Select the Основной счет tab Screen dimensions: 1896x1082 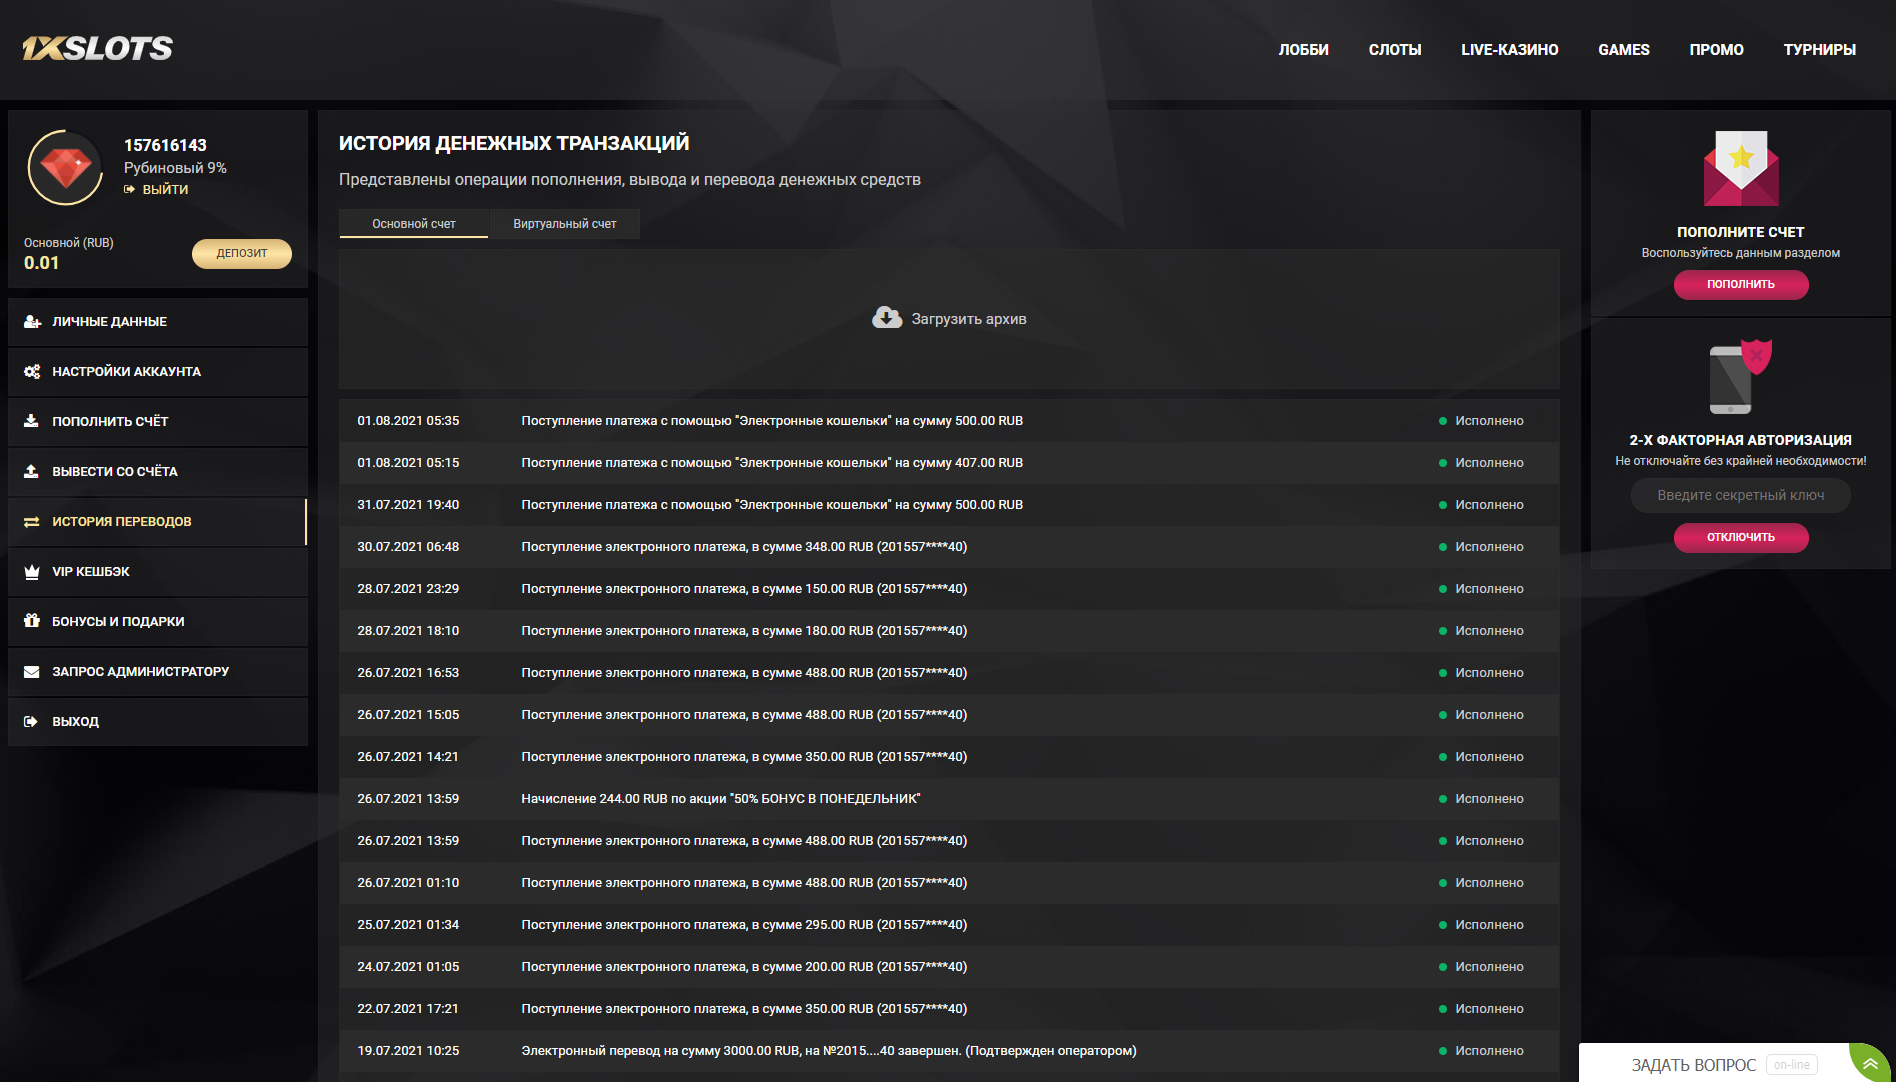[413, 224]
